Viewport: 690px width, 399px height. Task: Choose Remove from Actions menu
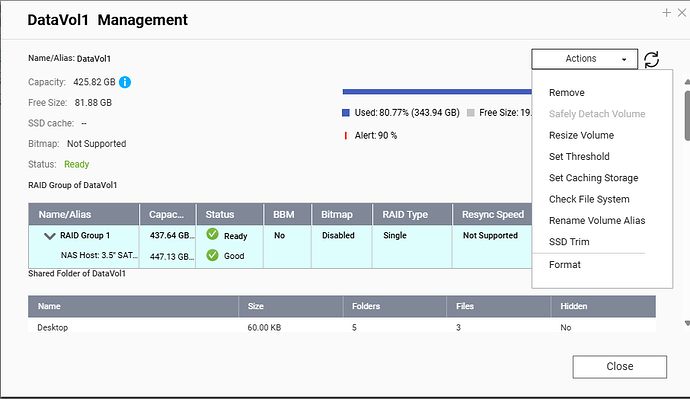(x=567, y=93)
